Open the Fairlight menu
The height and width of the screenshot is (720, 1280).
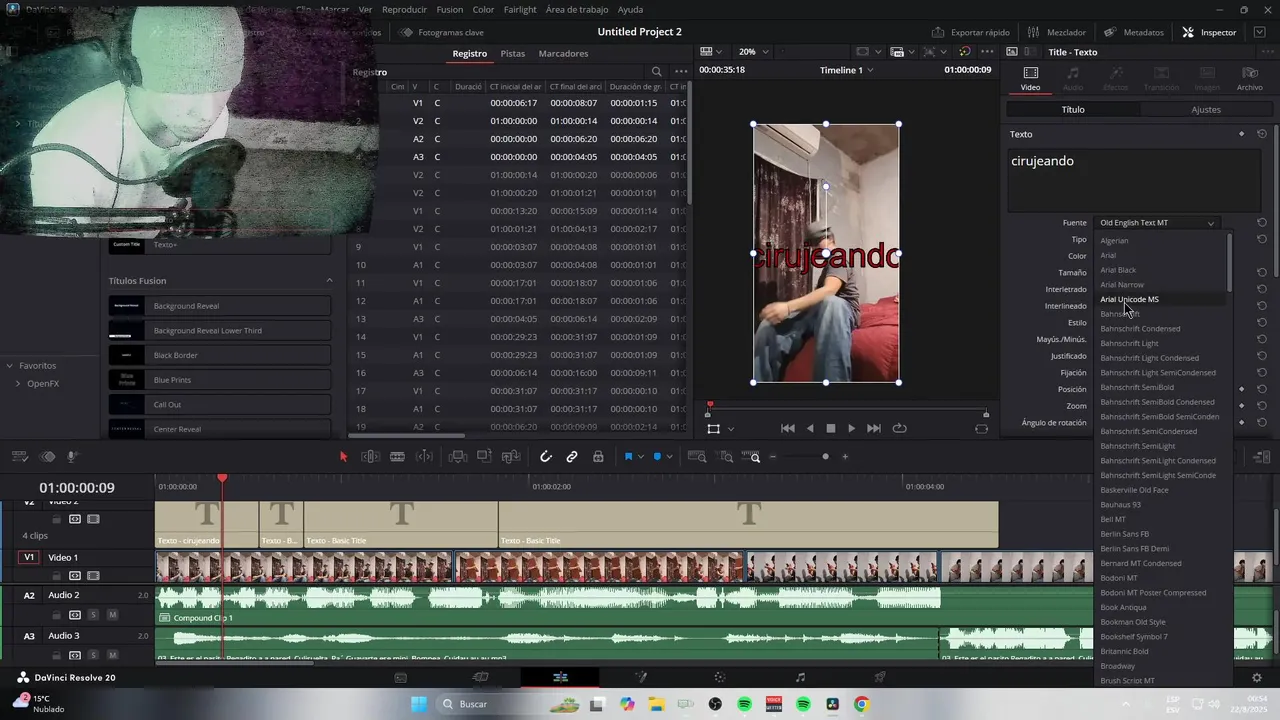tap(520, 9)
